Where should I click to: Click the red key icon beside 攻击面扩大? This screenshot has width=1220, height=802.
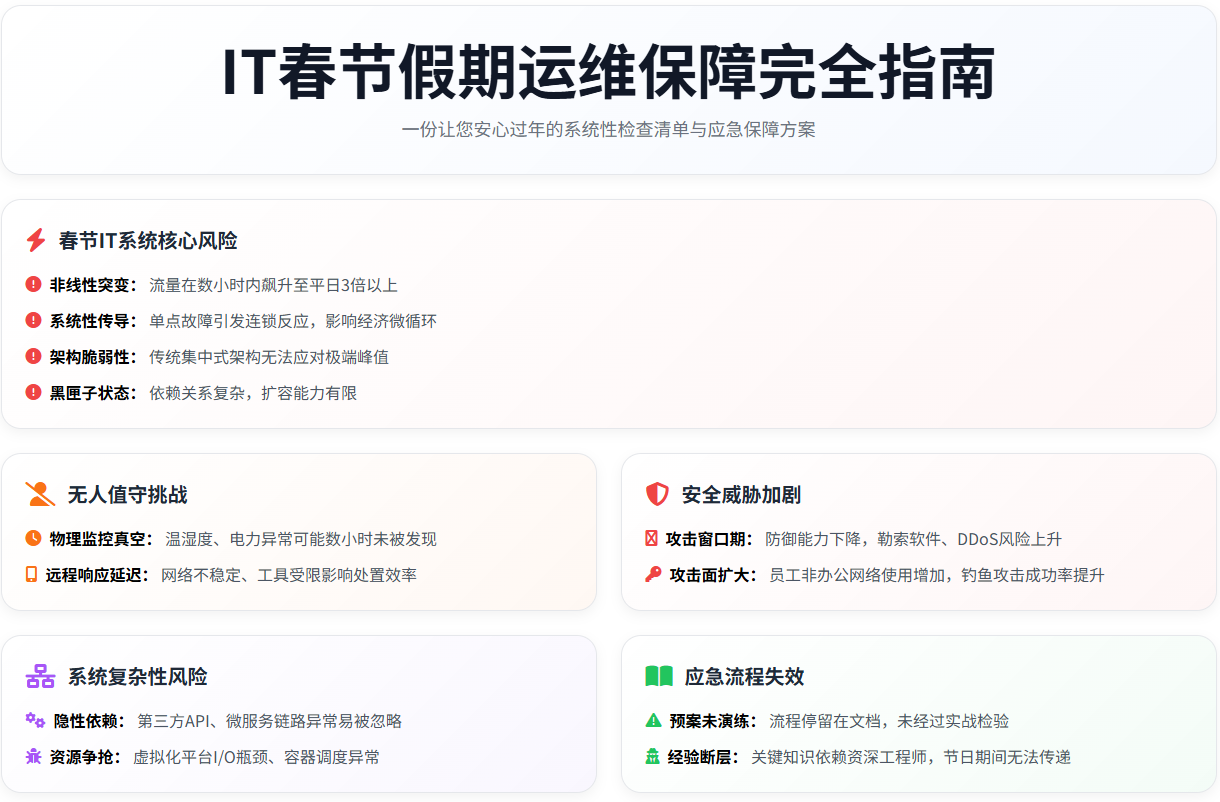653,575
